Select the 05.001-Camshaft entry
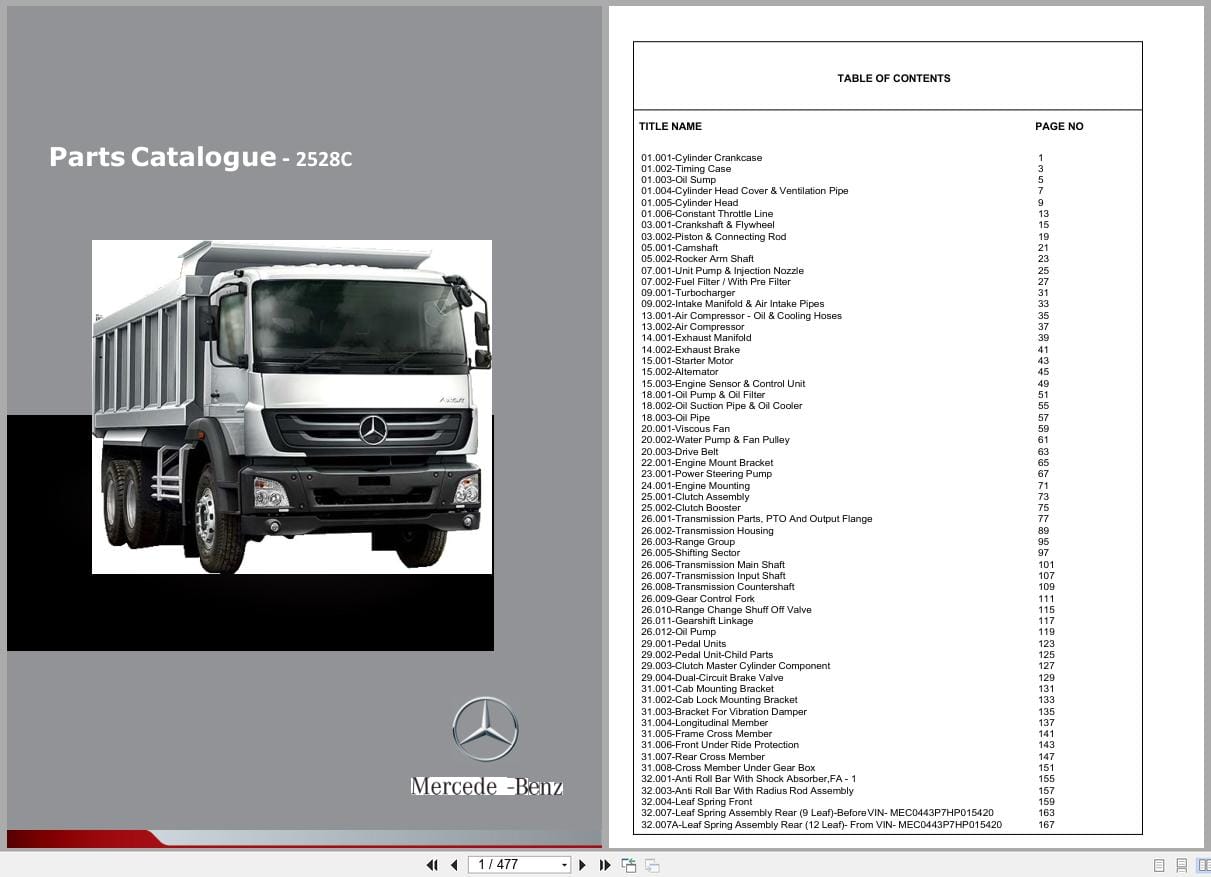 tap(679, 248)
